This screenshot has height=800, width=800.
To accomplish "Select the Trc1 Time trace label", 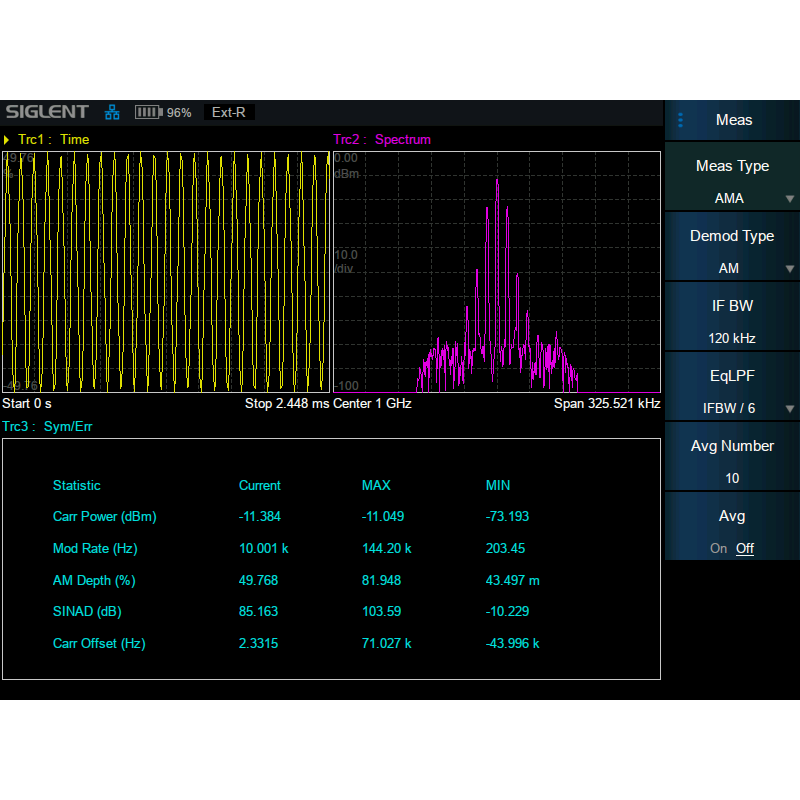I will pos(54,140).
